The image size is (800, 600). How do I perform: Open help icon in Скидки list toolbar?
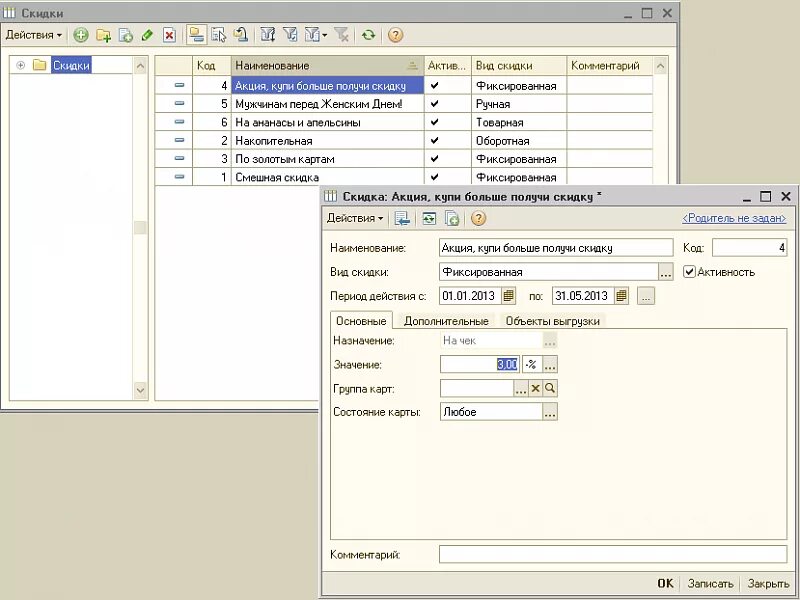395,35
